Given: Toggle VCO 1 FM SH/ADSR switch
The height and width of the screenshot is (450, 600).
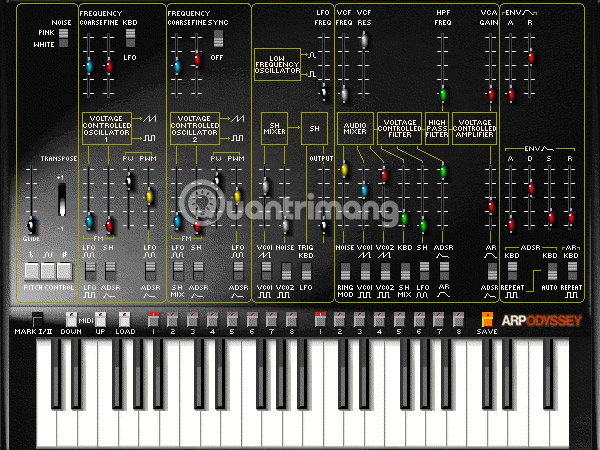Looking at the screenshot, I should 110,271.
